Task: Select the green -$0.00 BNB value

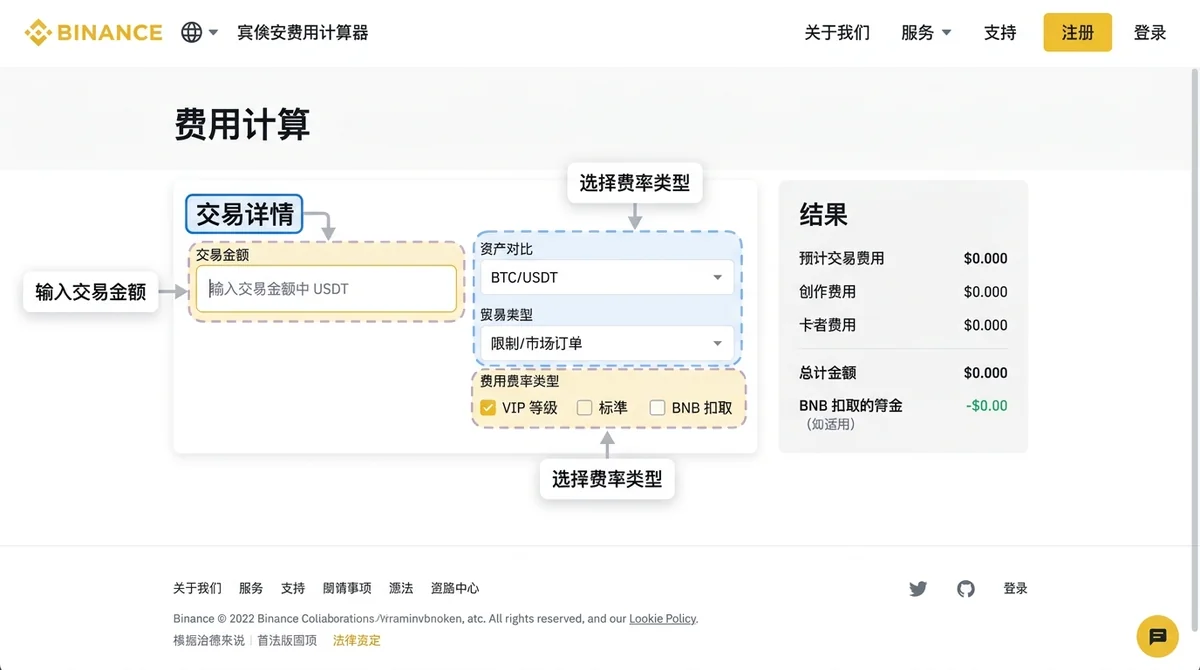Action: (986, 406)
